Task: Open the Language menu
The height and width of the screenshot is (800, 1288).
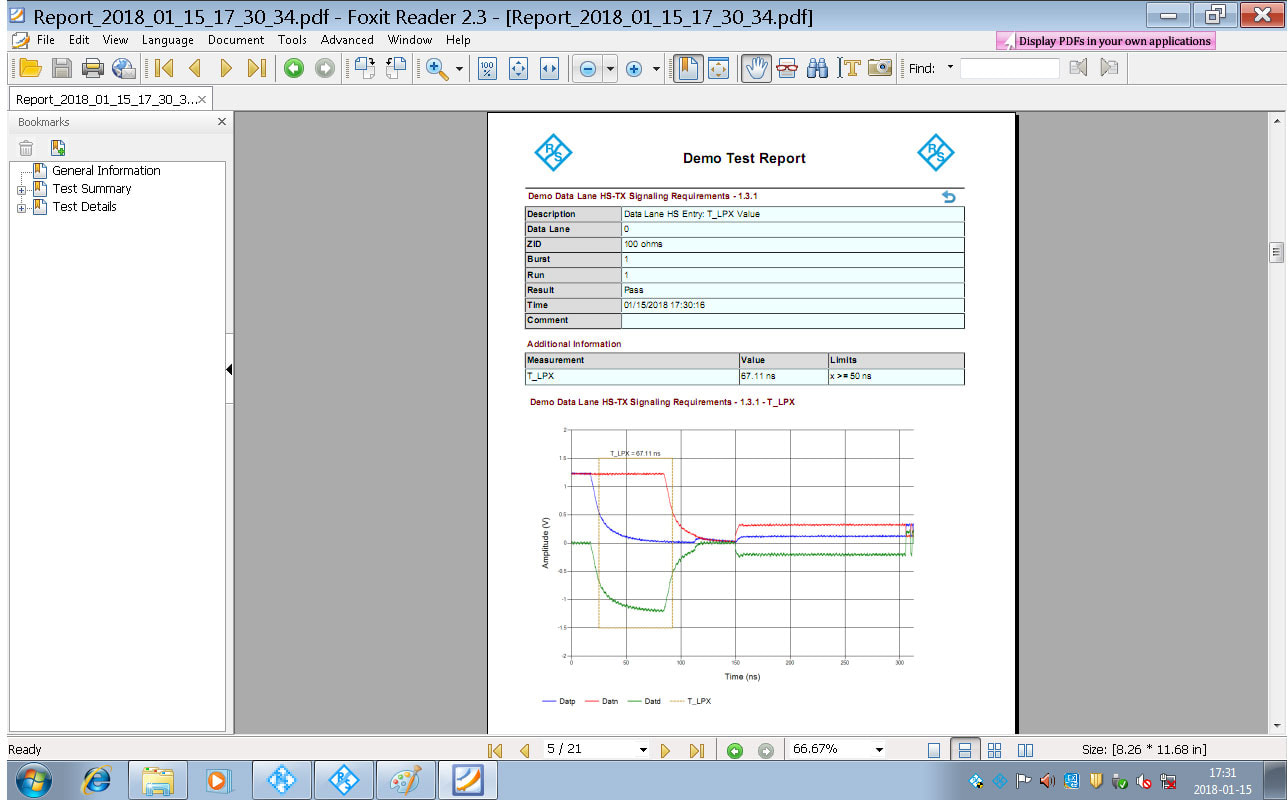Action: pos(168,40)
